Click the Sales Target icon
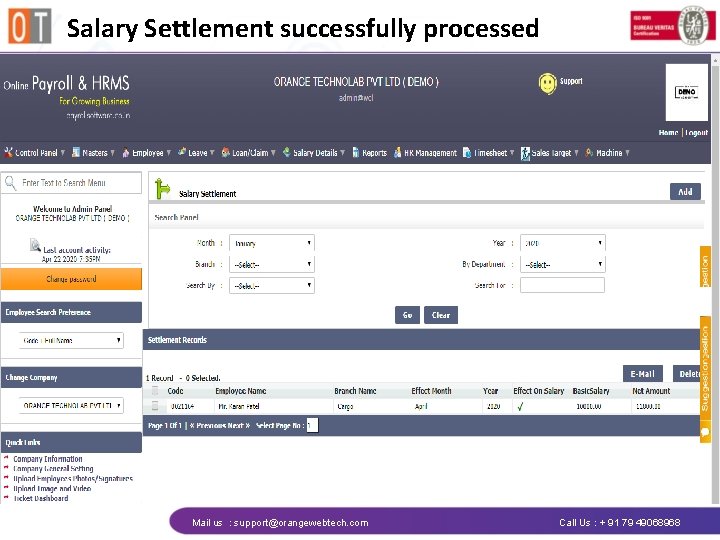This screenshot has width=720, height=540. coord(525,153)
